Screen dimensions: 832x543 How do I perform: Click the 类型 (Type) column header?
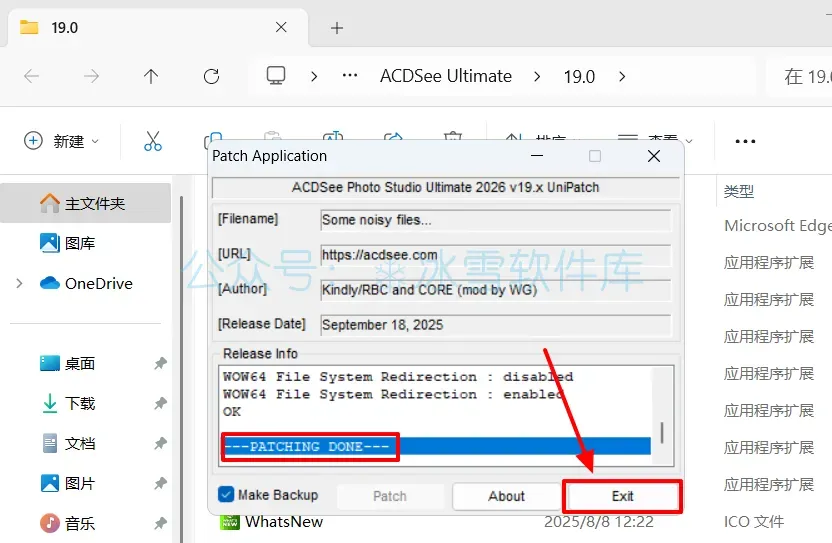tap(739, 191)
